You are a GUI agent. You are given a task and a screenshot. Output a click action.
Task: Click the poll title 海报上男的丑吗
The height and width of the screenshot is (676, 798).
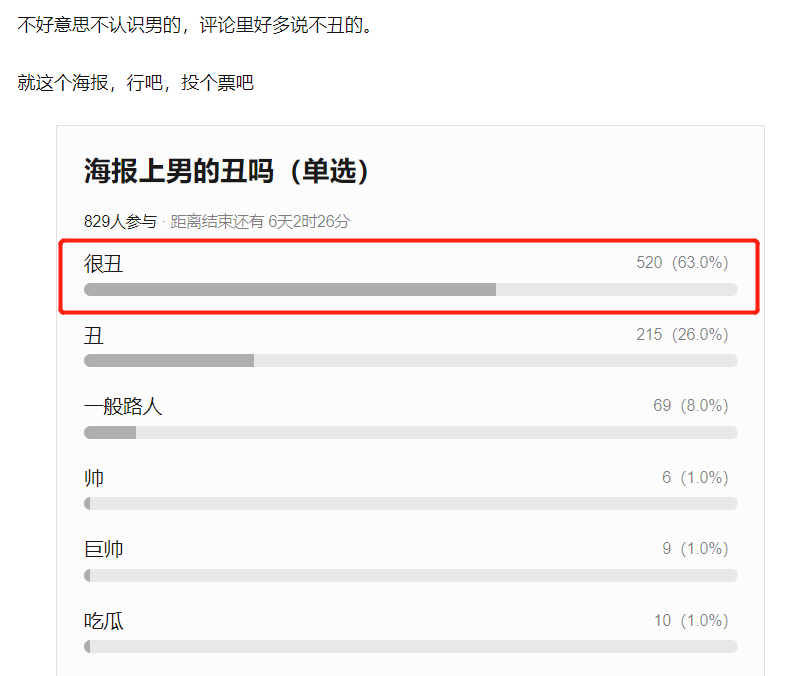click(179, 171)
